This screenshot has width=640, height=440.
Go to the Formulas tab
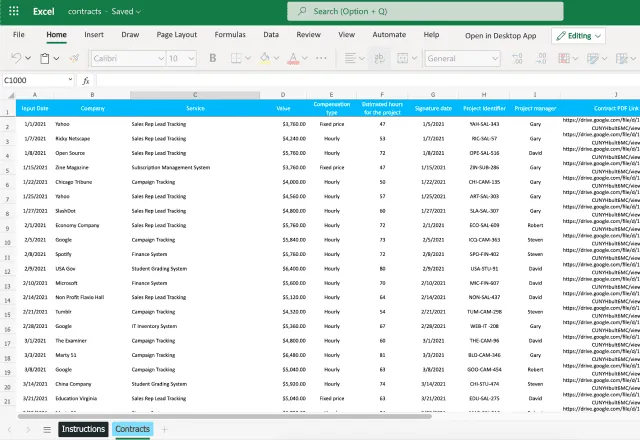(230, 35)
